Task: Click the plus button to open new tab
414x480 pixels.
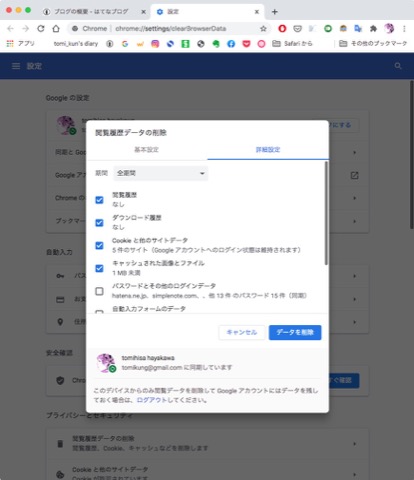Action: [x=274, y=12]
